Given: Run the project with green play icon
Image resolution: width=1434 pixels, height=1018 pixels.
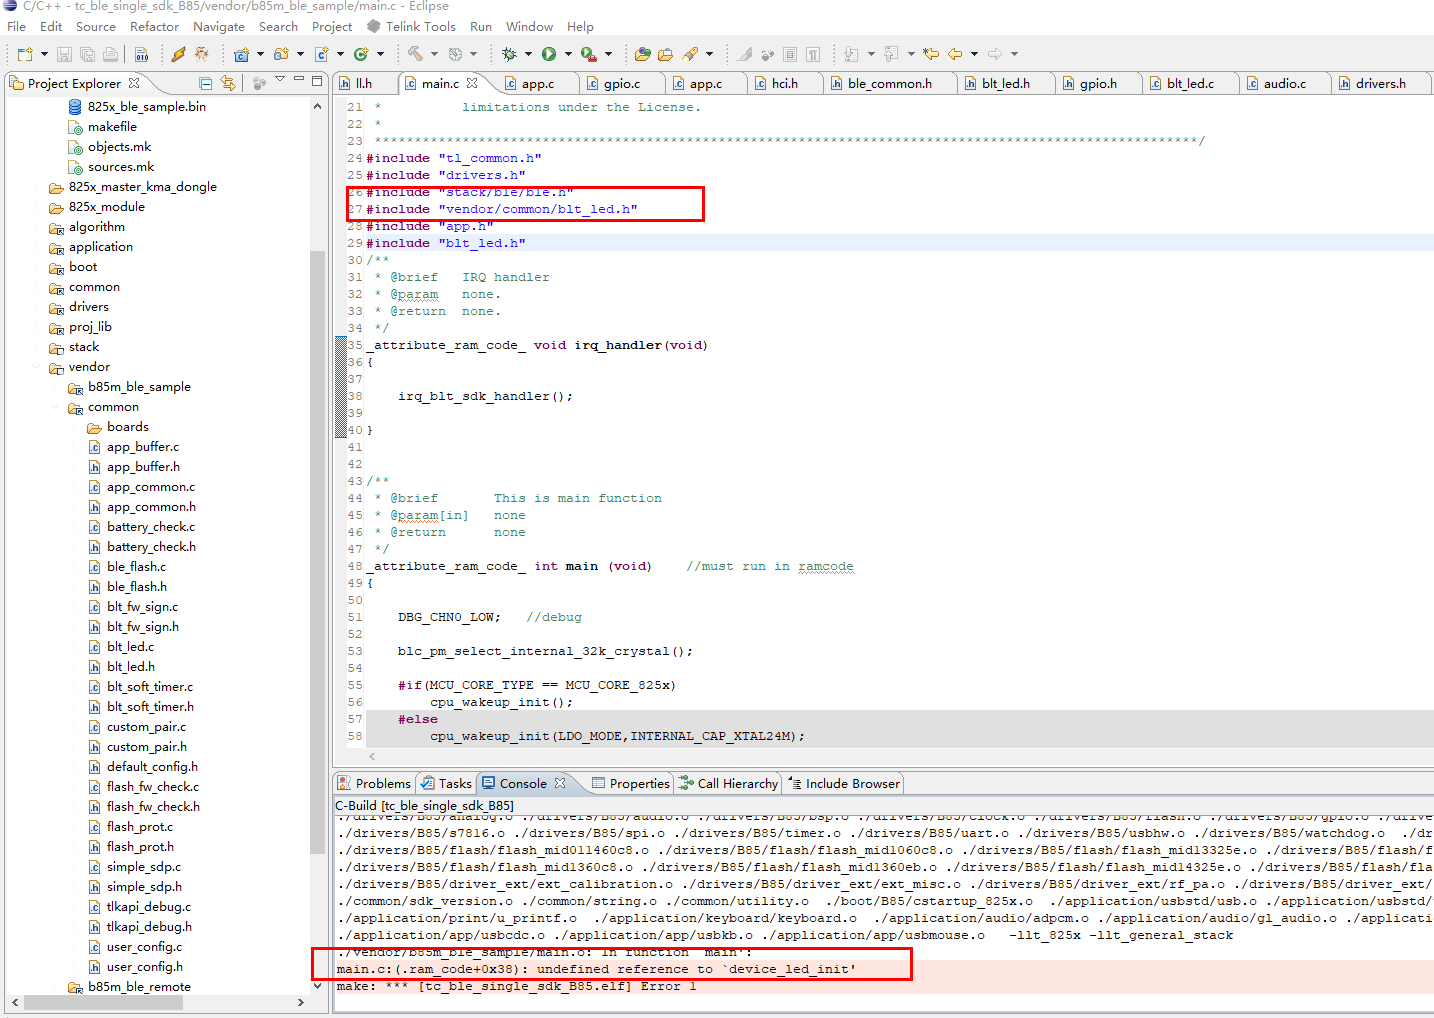Looking at the screenshot, I should (x=549, y=54).
